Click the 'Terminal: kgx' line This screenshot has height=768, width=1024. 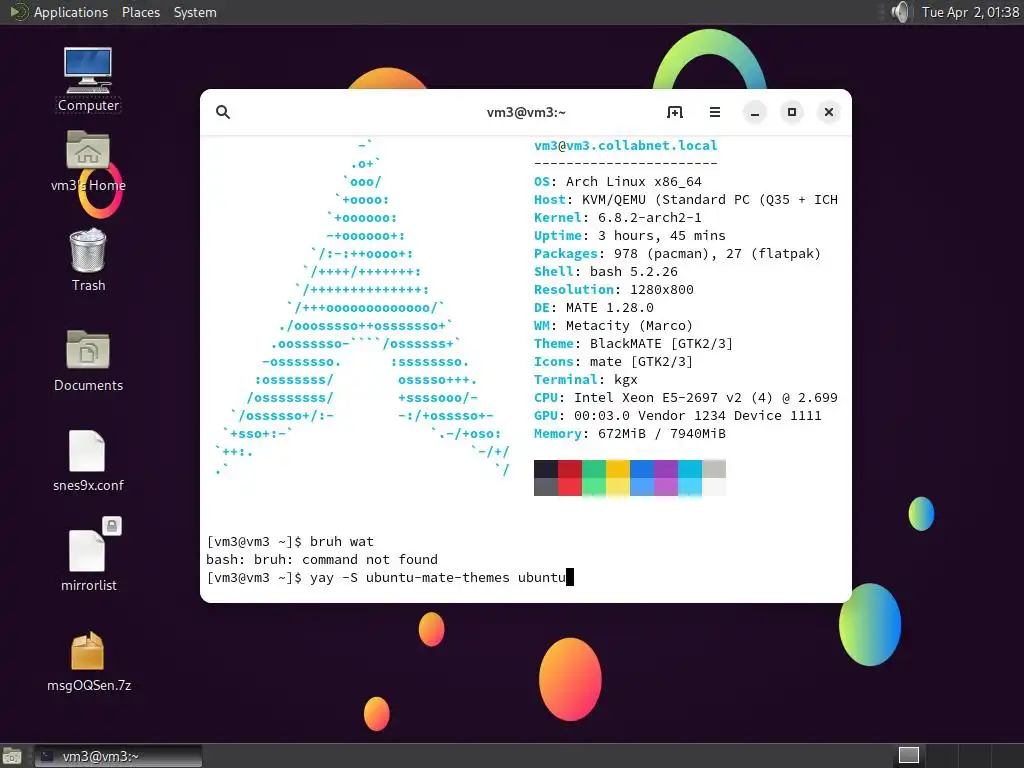(x=585, y=379)
